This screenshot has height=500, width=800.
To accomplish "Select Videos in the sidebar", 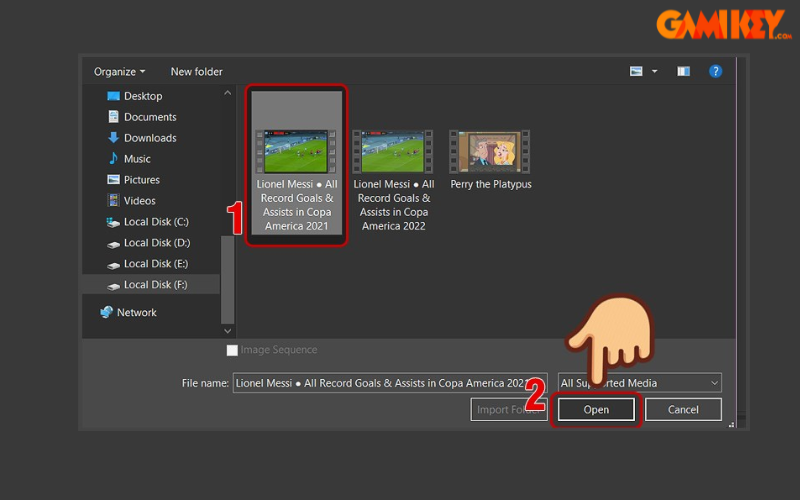I will tap(139, 201).
